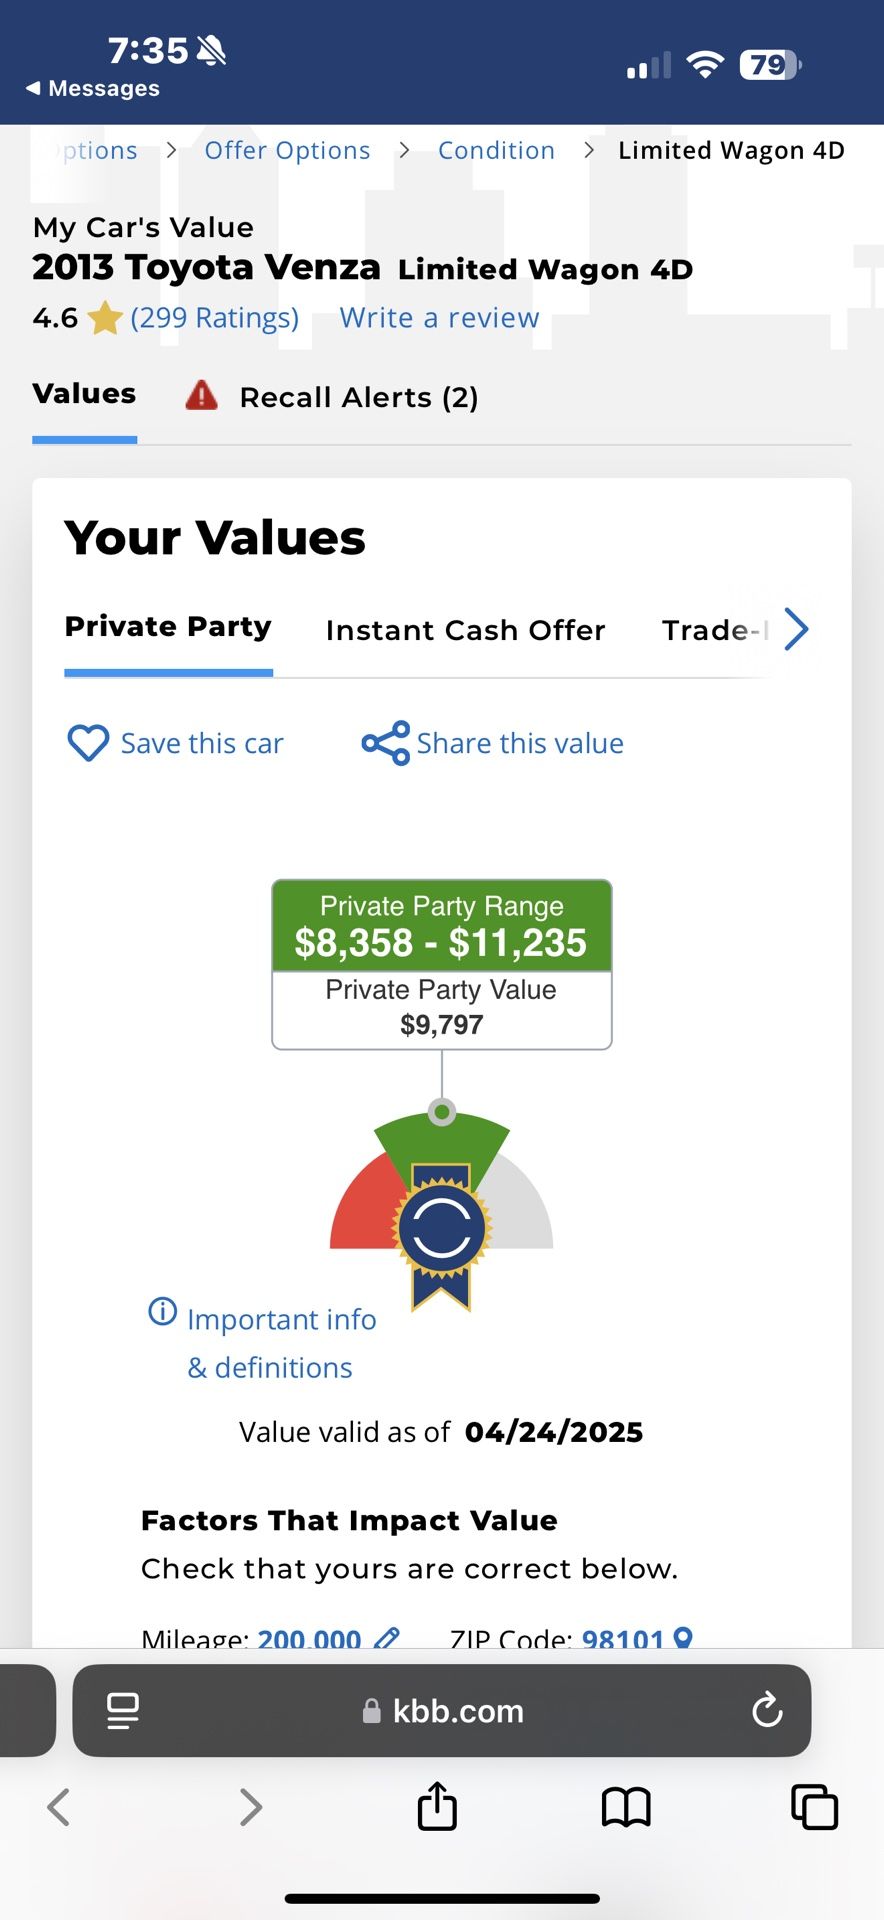Viewport: 884px width, 1920px height.
Task: Open Safari share sheet icon
Action: 437,1806
